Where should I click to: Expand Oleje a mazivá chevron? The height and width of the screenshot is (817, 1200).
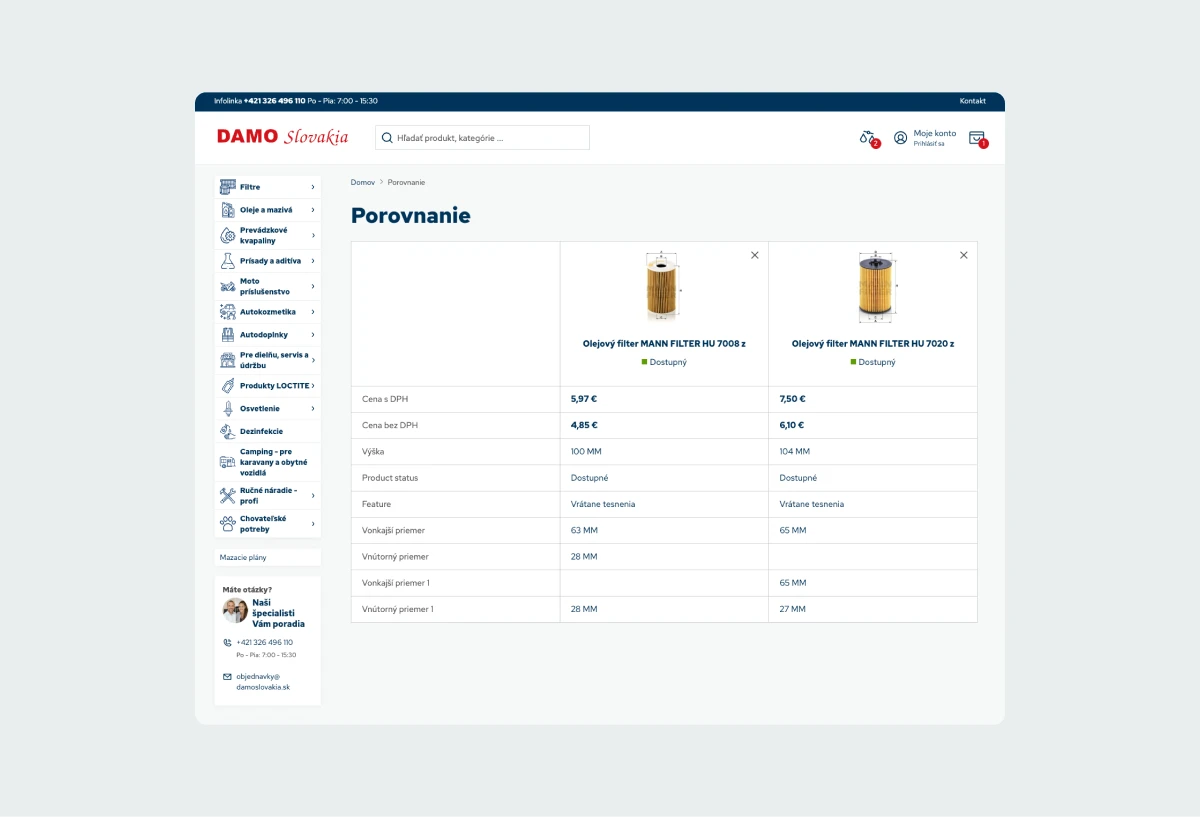pos(313,210)
